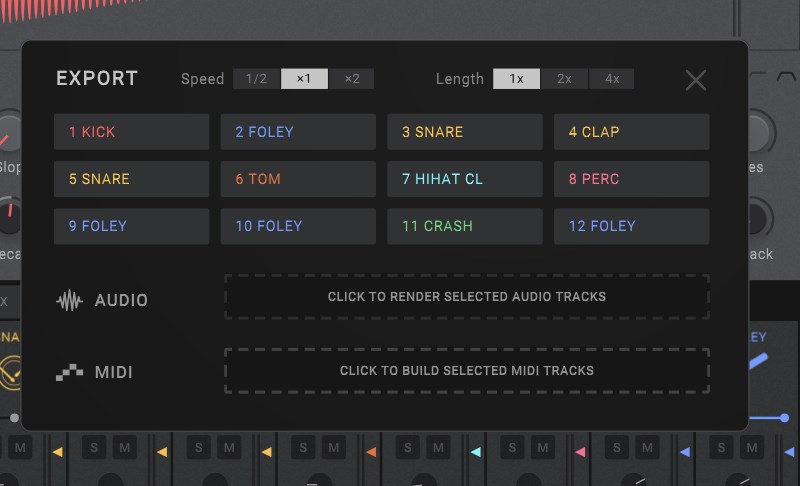Select the 3 SNARE track

(464, 132)
